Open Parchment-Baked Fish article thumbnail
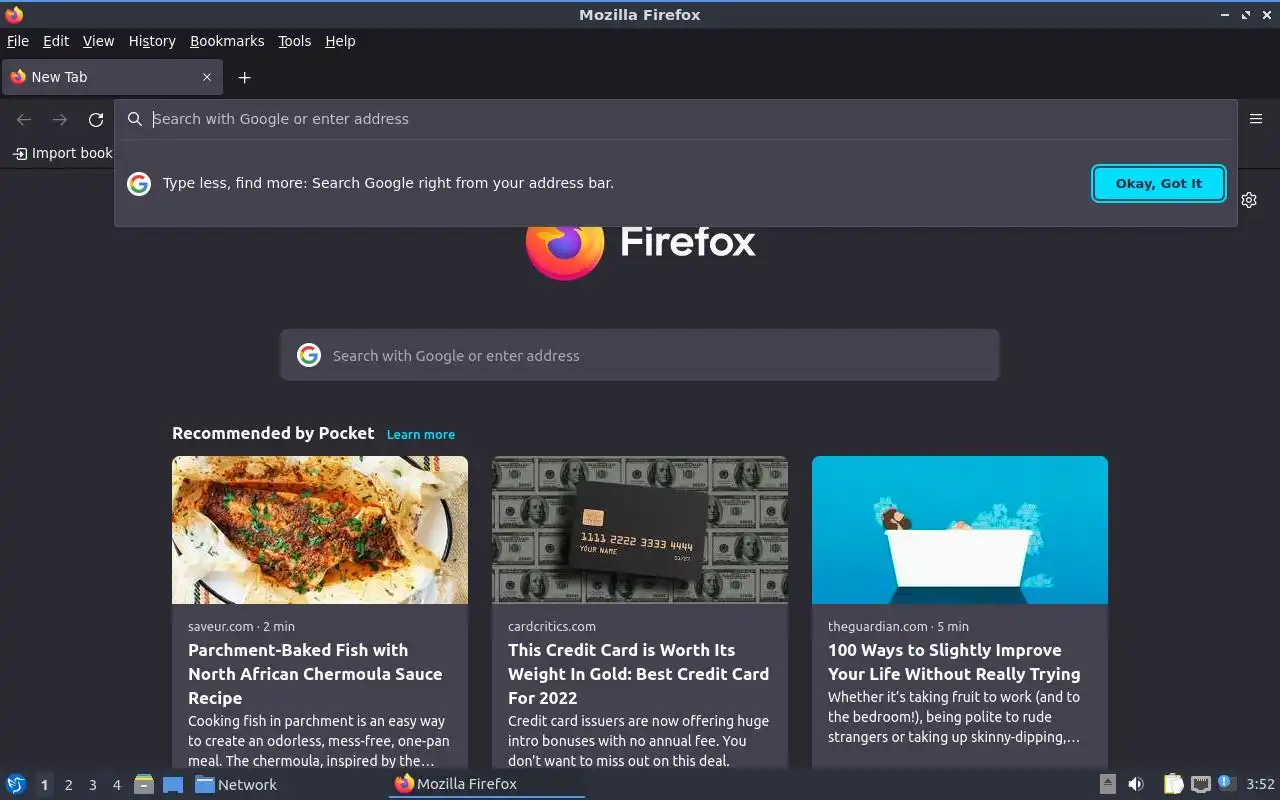The width and height of the screenshot is (1280, 800). point(320,530)
